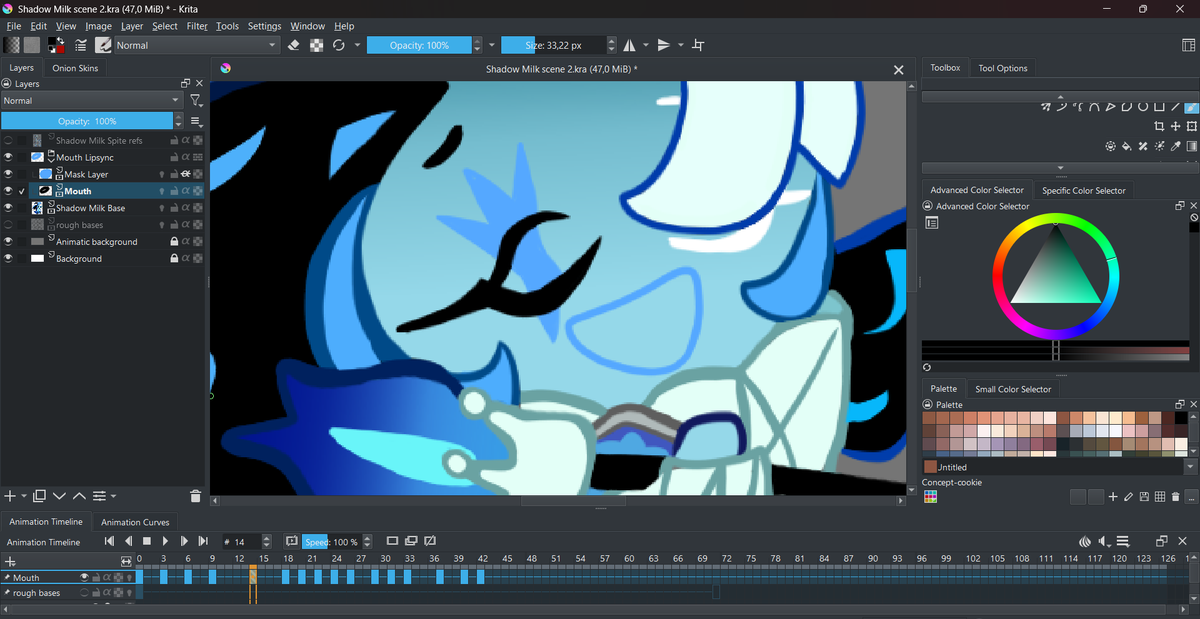Click the wrap around mode icon

click(698, 45)
